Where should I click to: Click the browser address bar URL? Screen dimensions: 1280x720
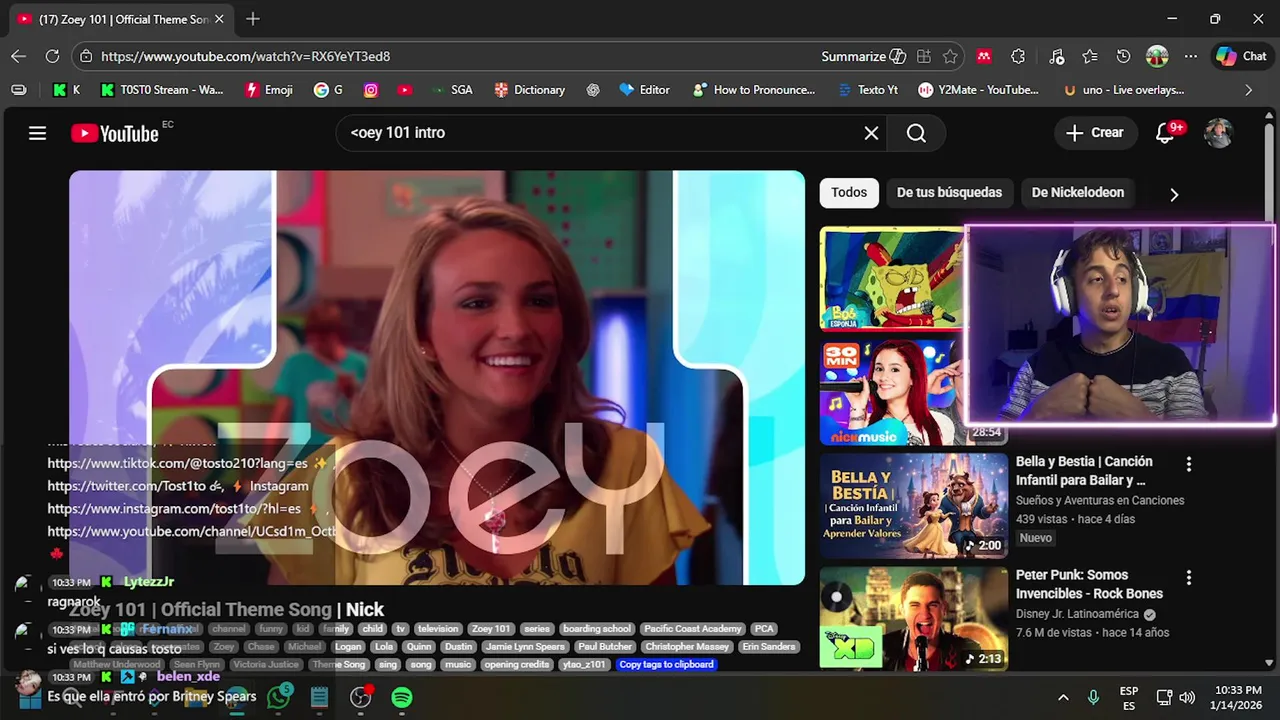(x=246, y=57)
